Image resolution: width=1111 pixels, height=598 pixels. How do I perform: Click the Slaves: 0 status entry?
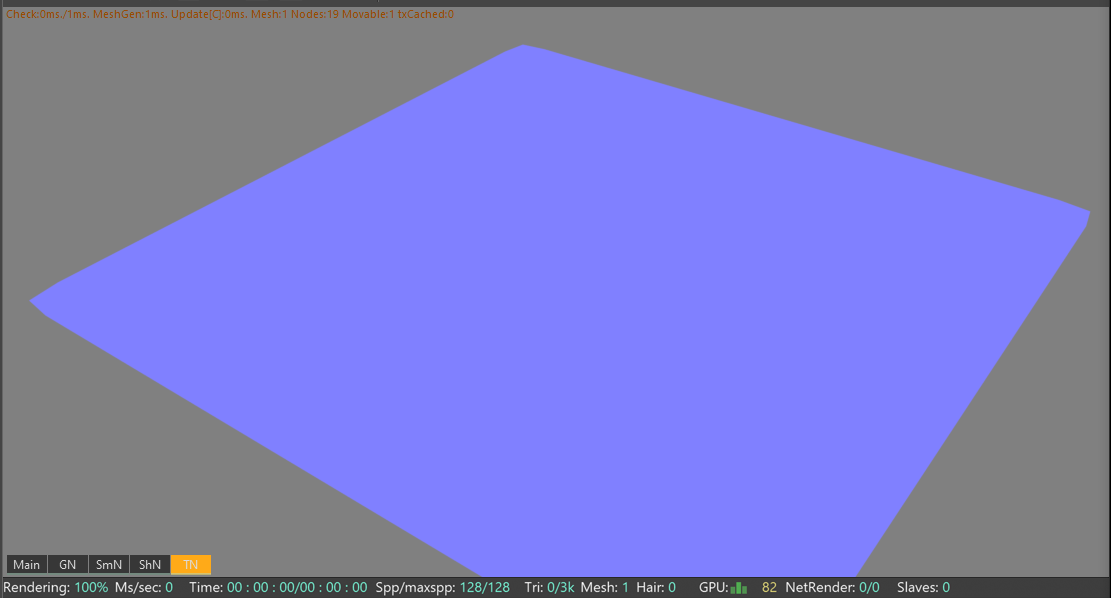click(x=923, y=587)
